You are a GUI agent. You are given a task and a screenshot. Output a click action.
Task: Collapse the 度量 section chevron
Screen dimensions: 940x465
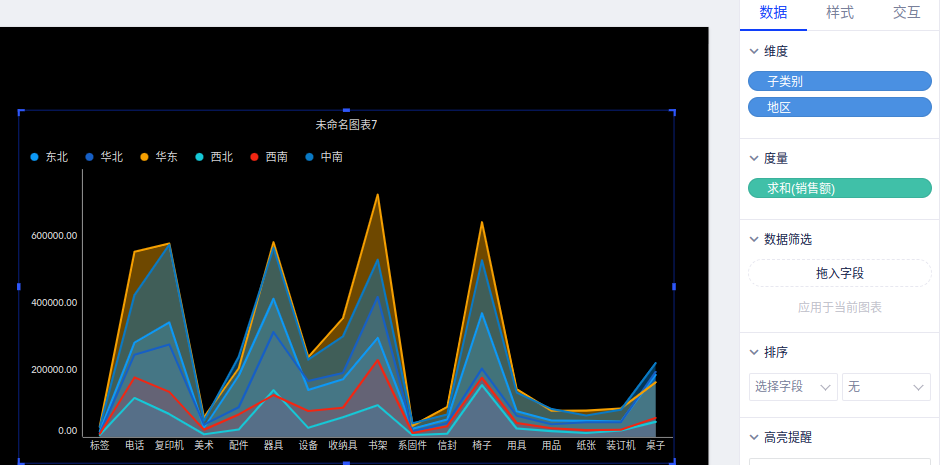754,158
